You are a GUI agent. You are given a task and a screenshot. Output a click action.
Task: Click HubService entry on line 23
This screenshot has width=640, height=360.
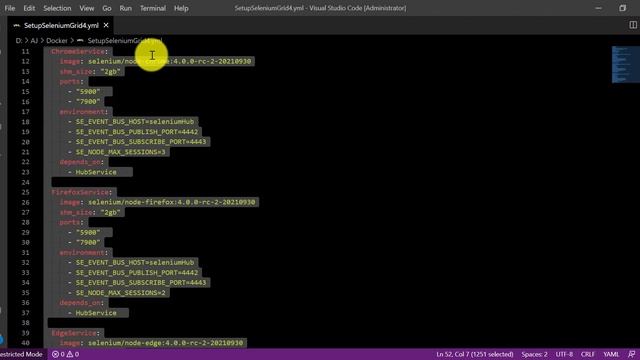coord(96,172)
